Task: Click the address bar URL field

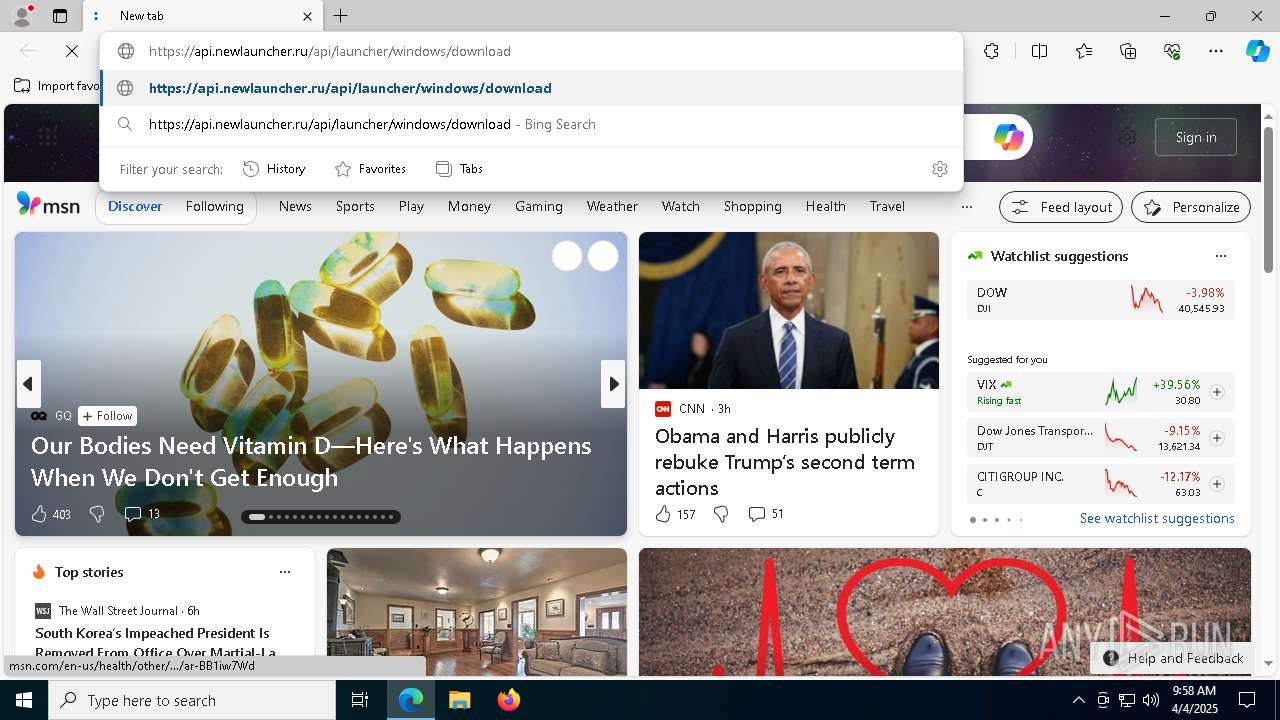Action: [x=531, y=51]
